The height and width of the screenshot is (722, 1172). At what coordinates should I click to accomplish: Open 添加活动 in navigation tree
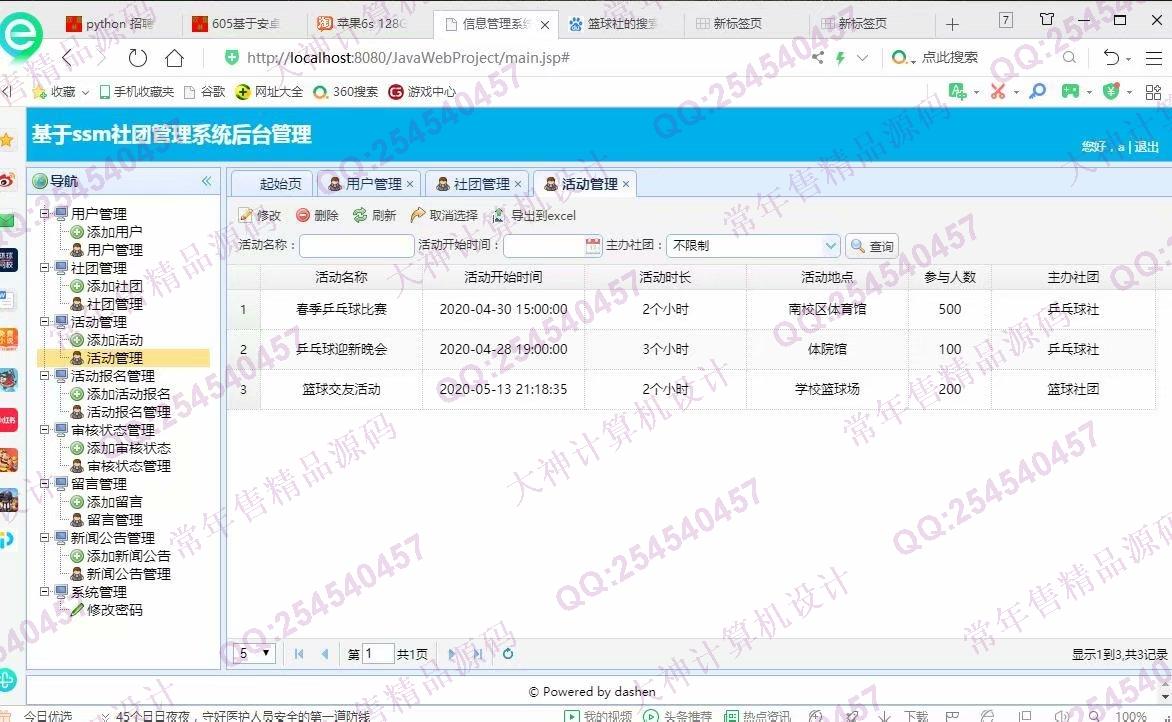(114, 340)
